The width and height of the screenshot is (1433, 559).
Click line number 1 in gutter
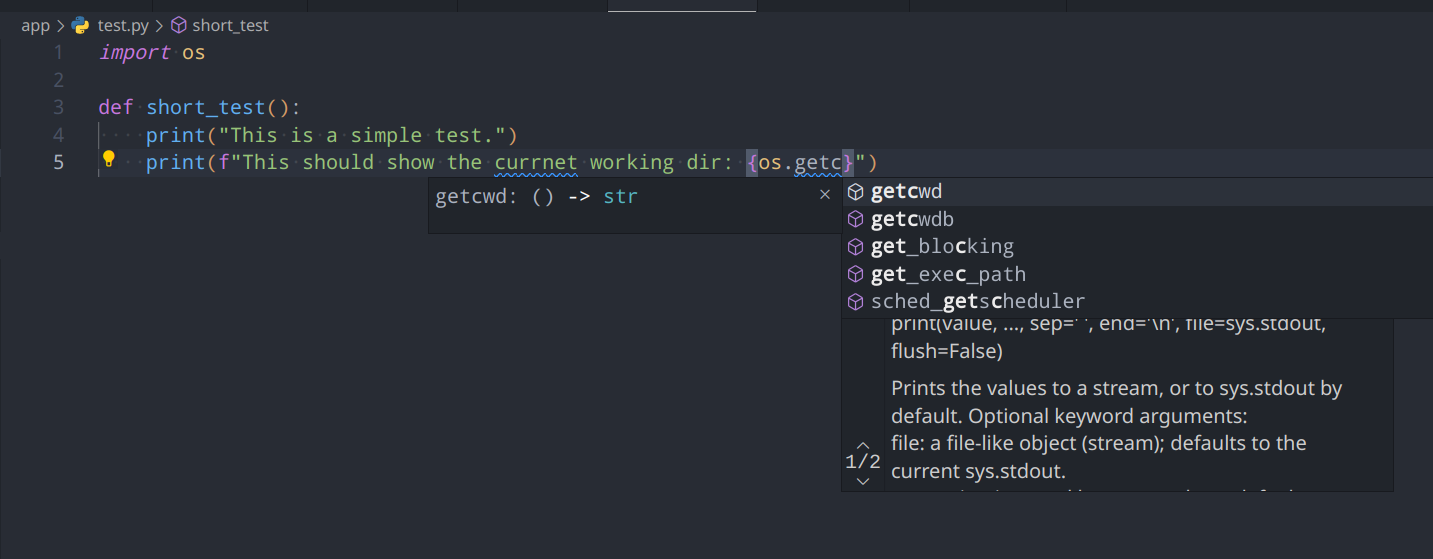(x=58, y=52)
